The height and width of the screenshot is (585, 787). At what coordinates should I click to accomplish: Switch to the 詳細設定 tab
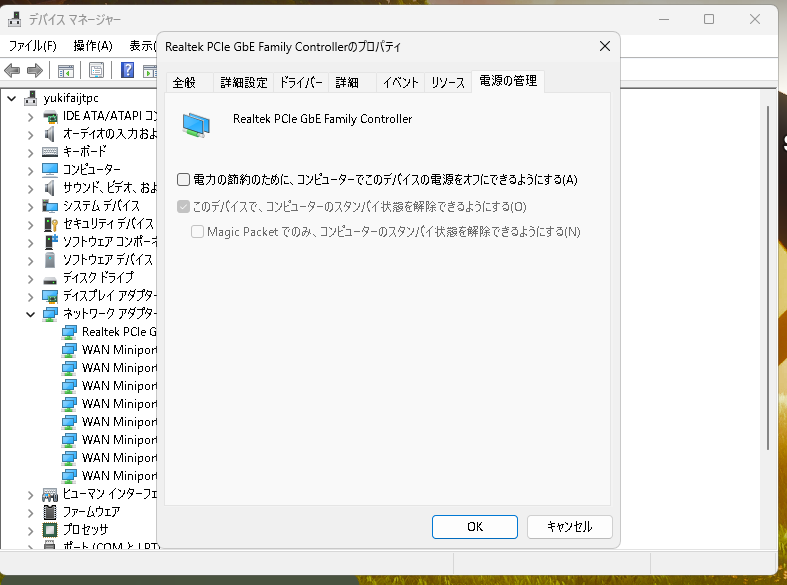coord(244,82)
